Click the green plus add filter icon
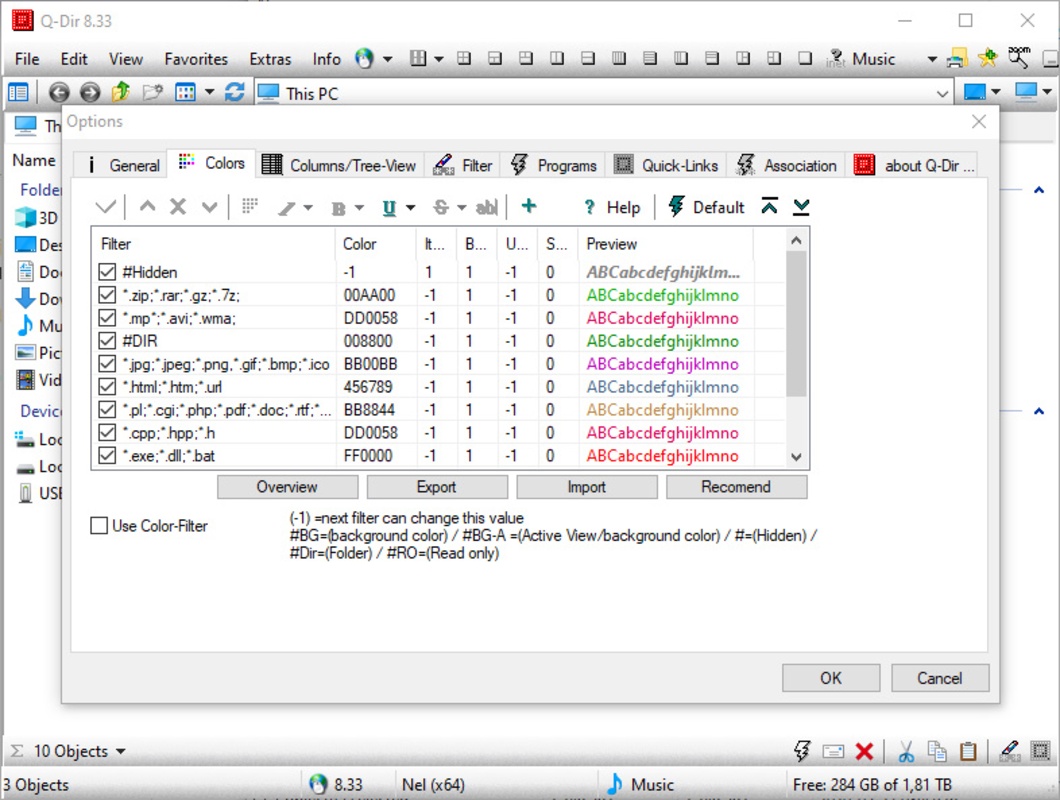Viewport: 1060px width, 800px height. [x=529, y=206]
